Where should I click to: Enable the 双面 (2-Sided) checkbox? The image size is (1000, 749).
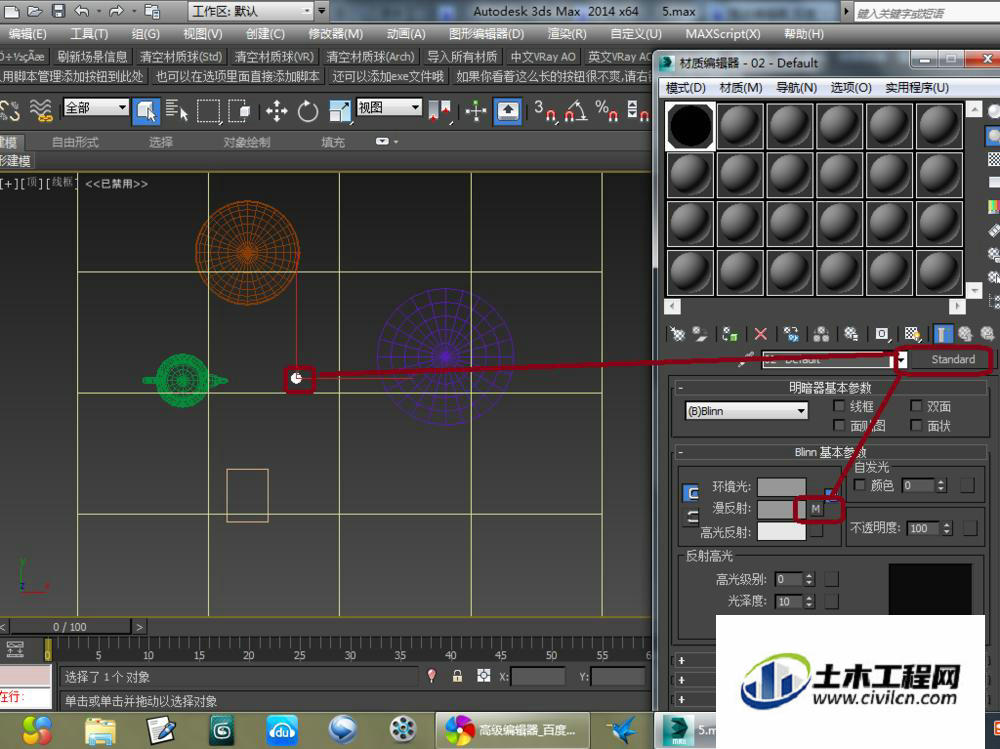coord(916,406)
